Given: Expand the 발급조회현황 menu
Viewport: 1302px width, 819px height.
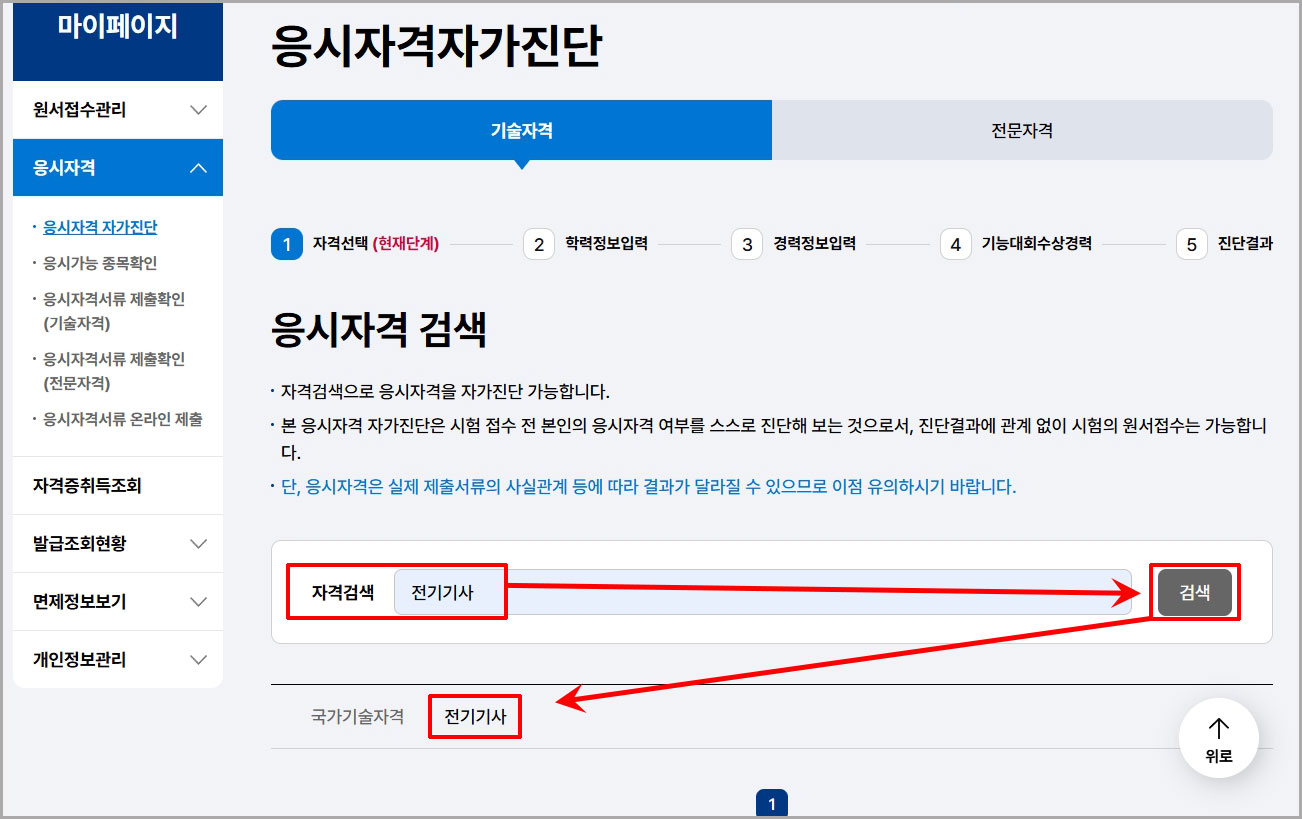Looking at the screenshot, I should click(x=117, y=543).
